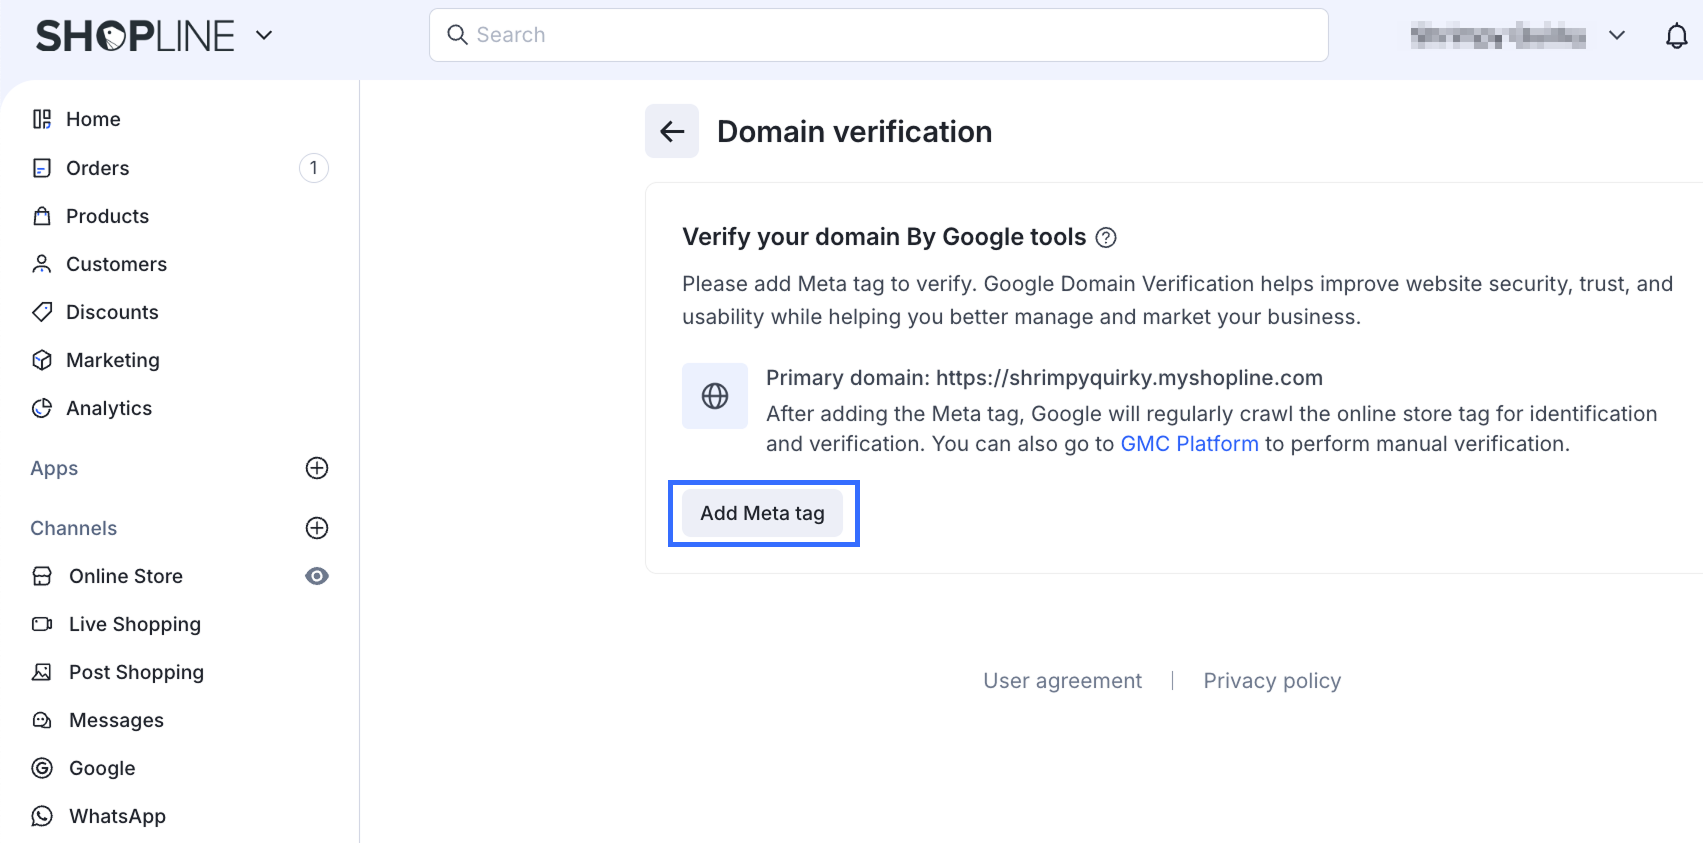This screenshot has width=1703, height=843.
Task: Click the globe icon for primary domain
Action: [714, 396]
